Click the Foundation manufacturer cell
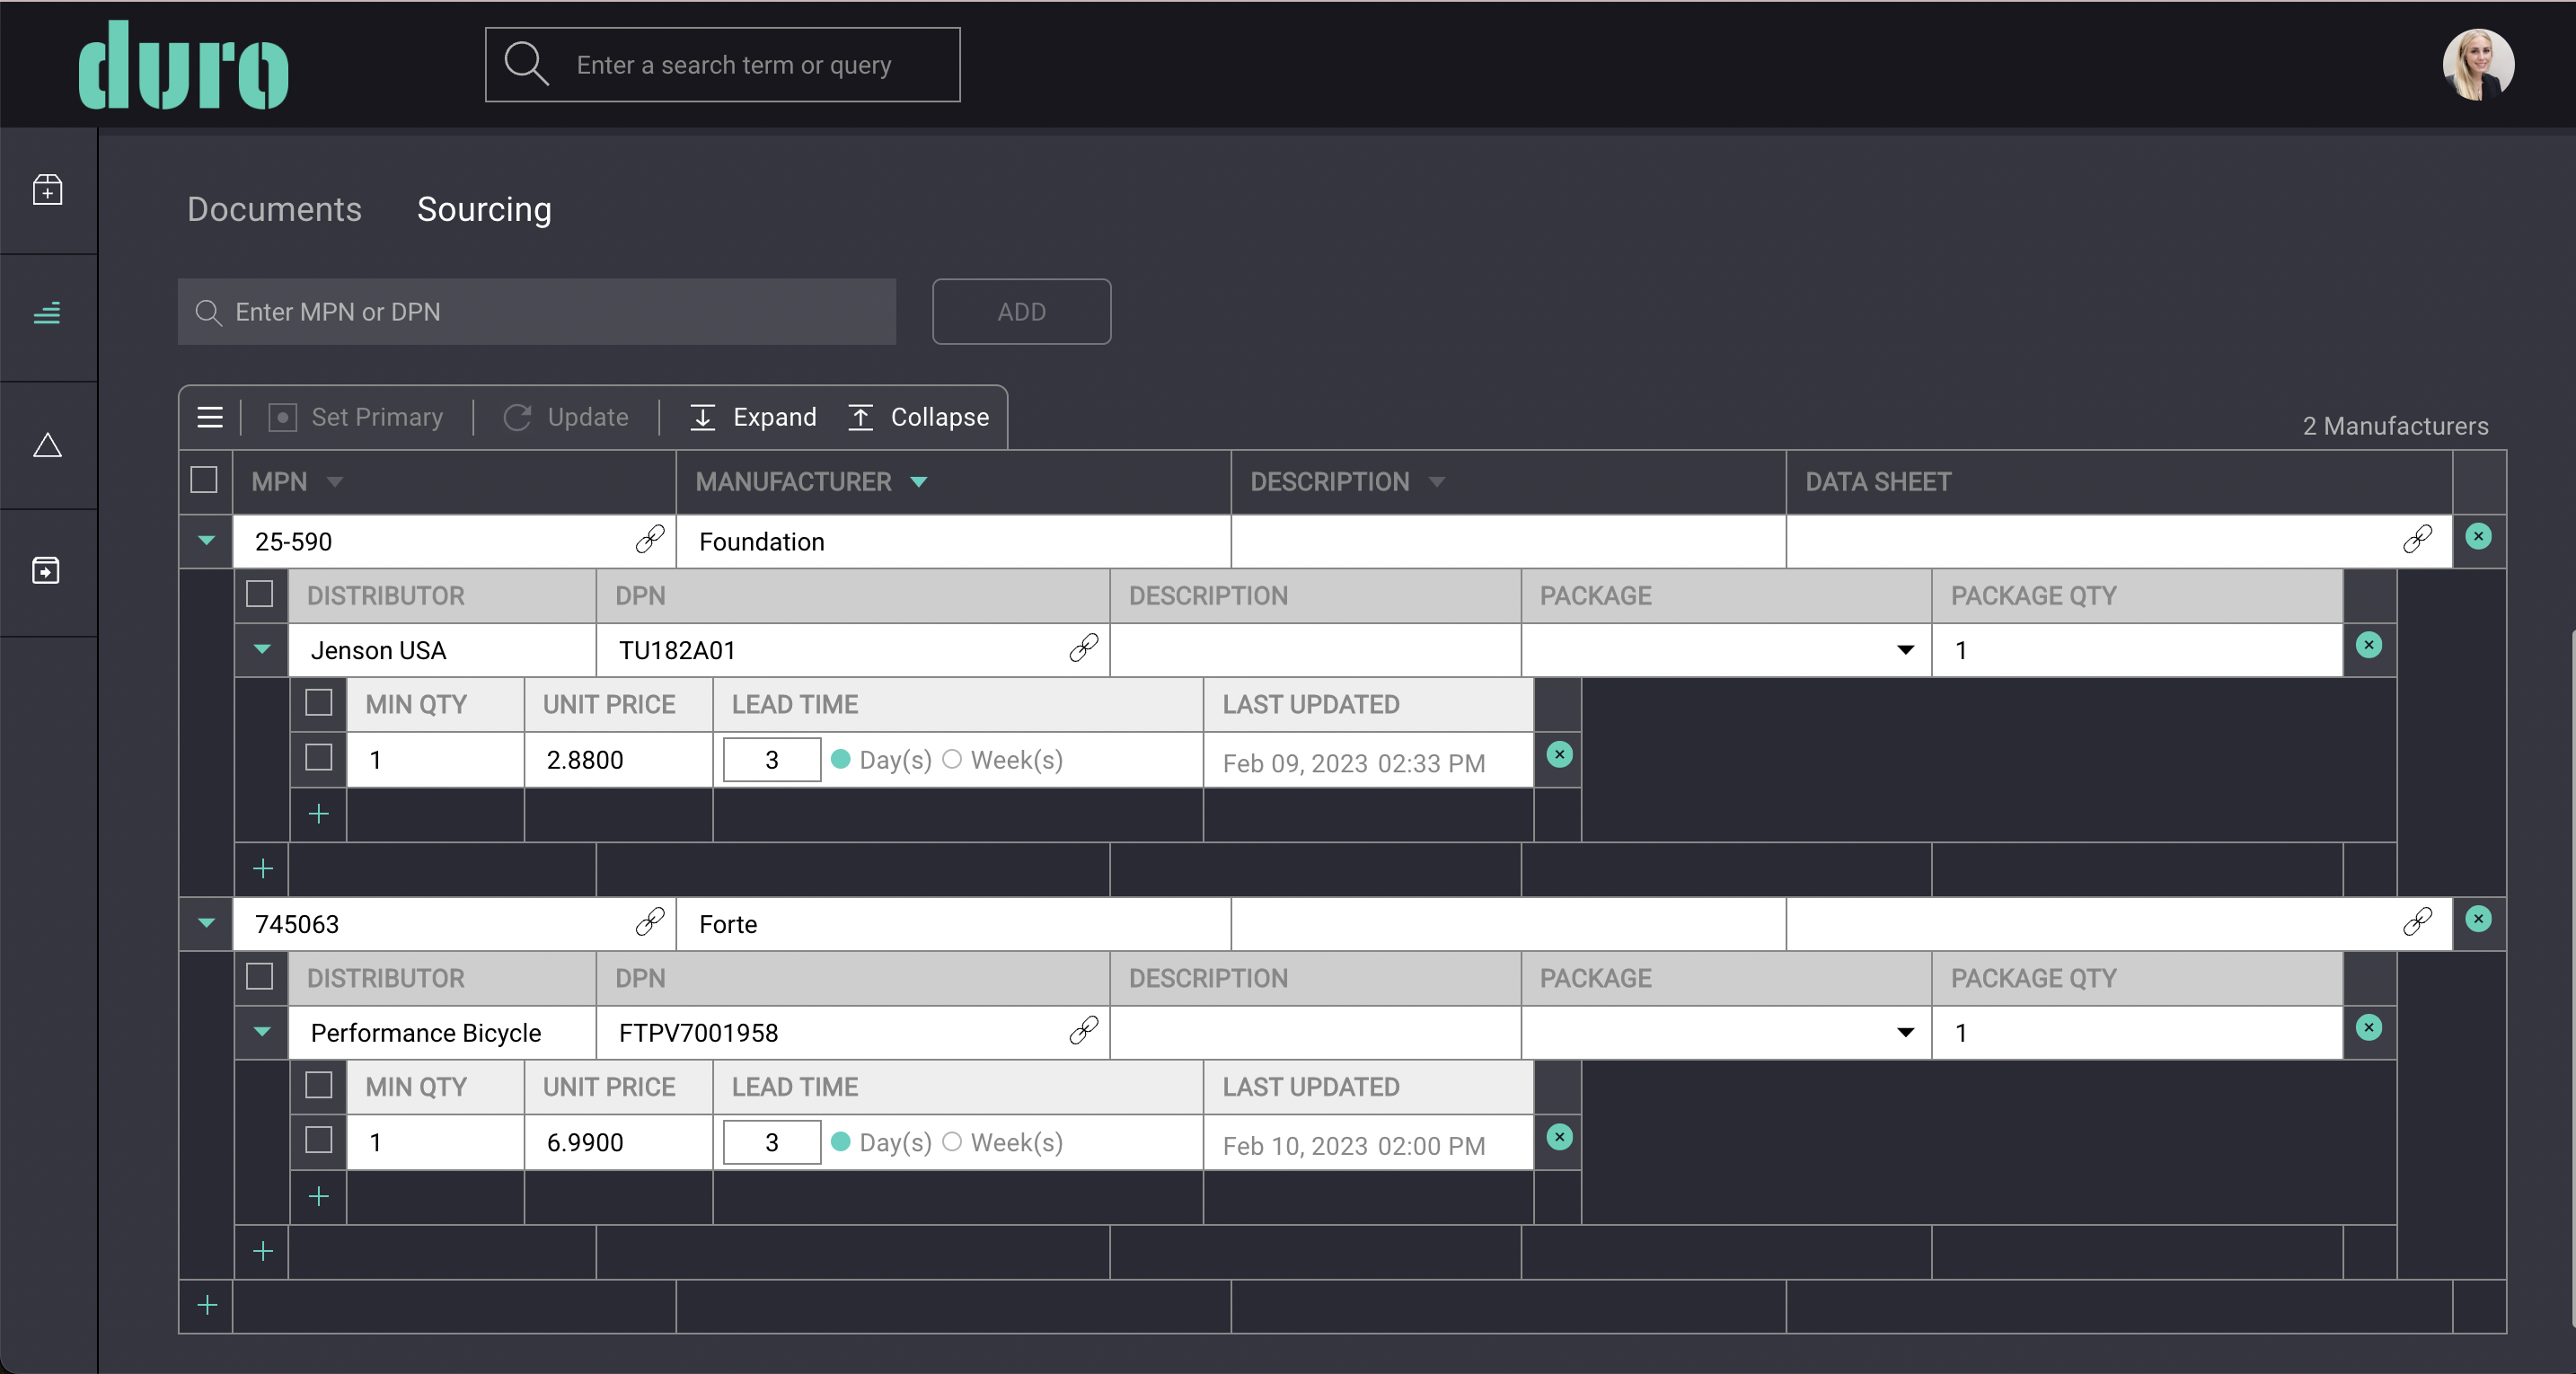Image resolution: width=2576 pixels, height=1374 pixels. tap(953, 541)
